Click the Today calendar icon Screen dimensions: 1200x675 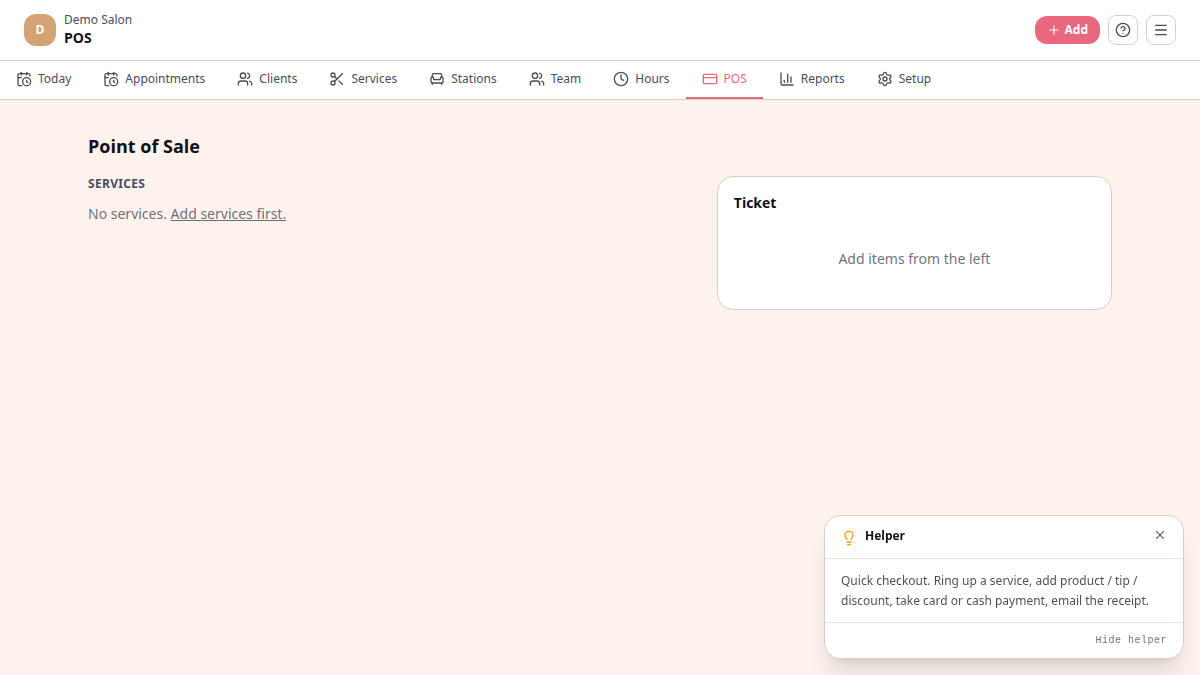24,79
